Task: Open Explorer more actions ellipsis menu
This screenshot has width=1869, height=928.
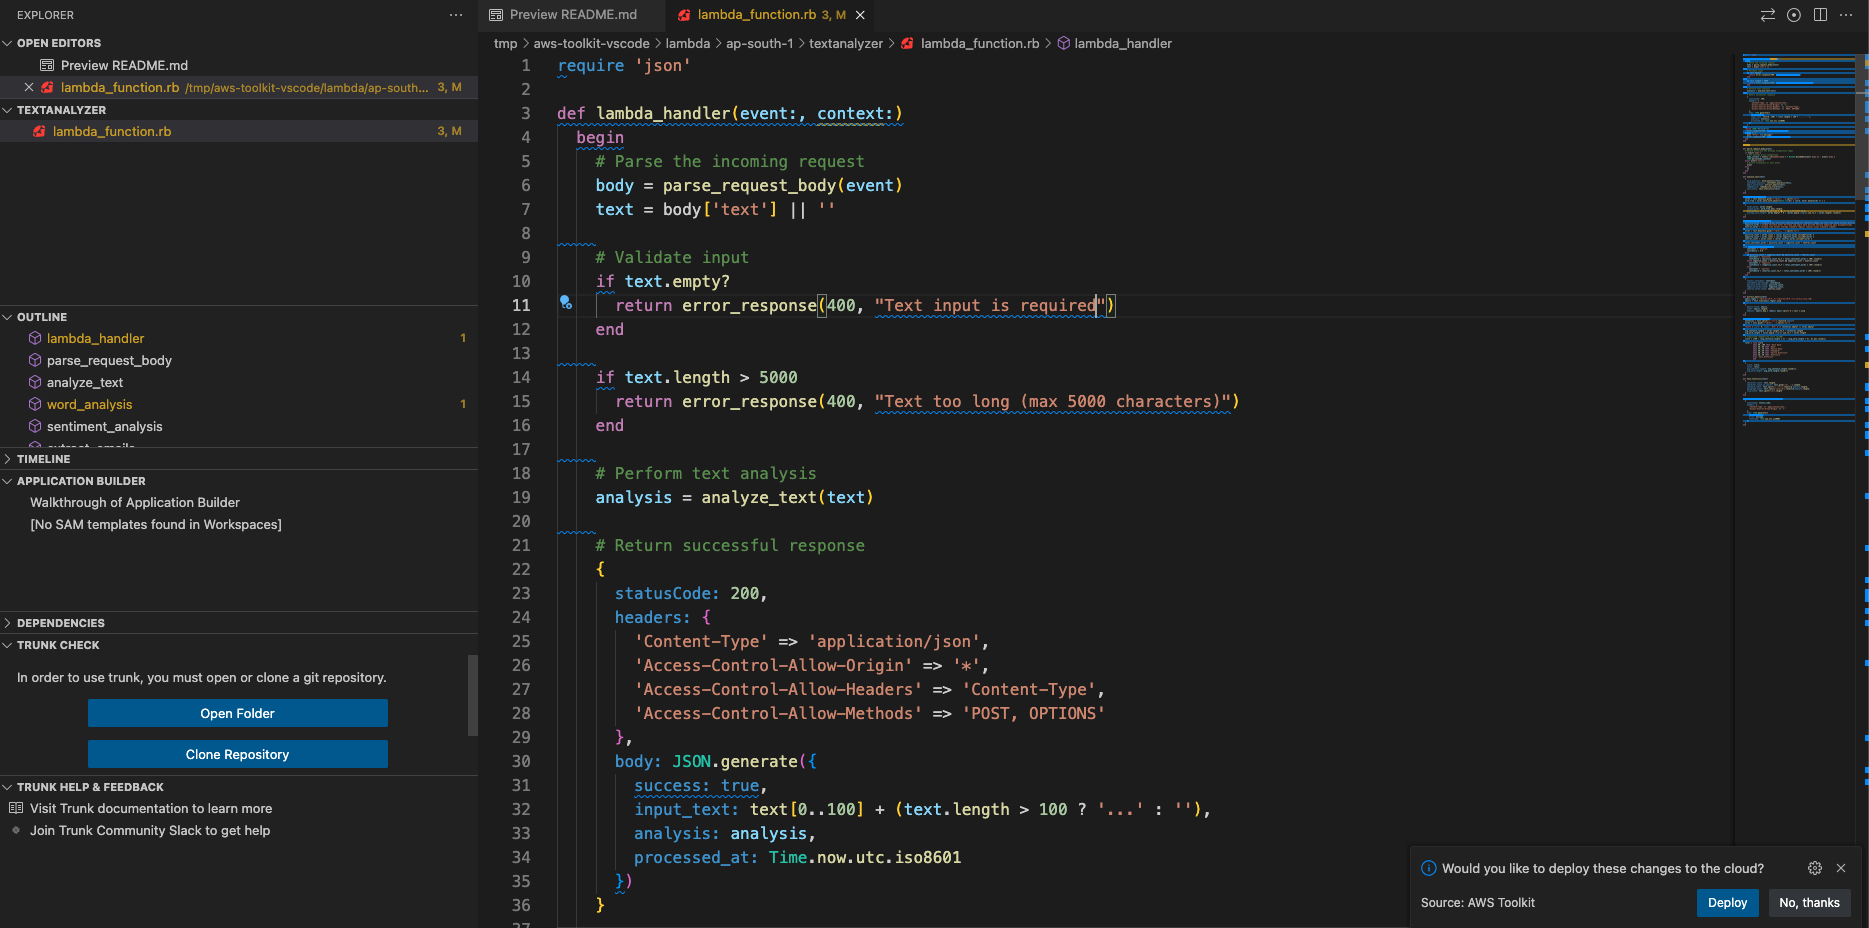Action: point(456,15)
